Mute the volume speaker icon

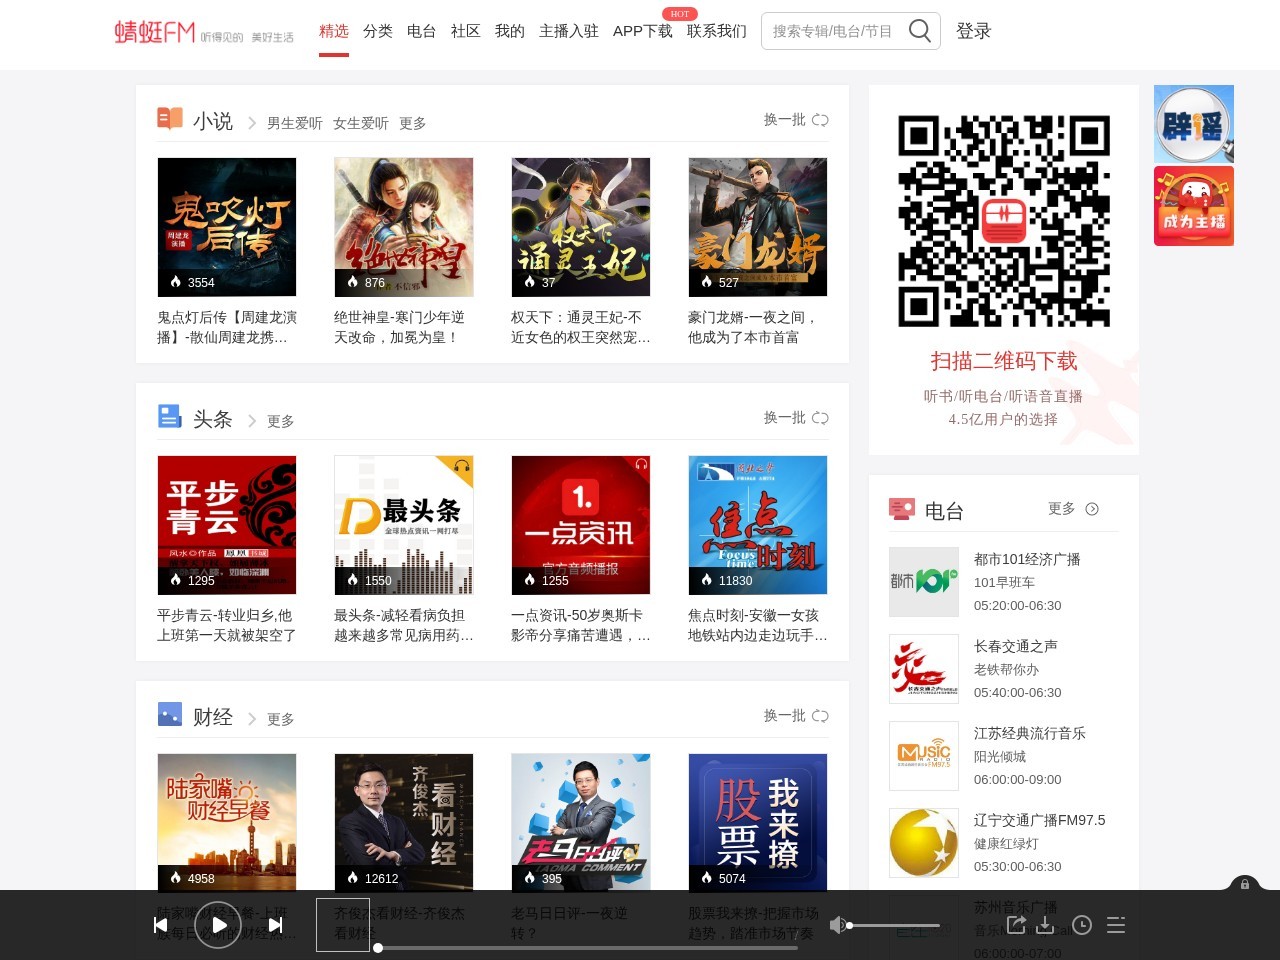(838, 925)
